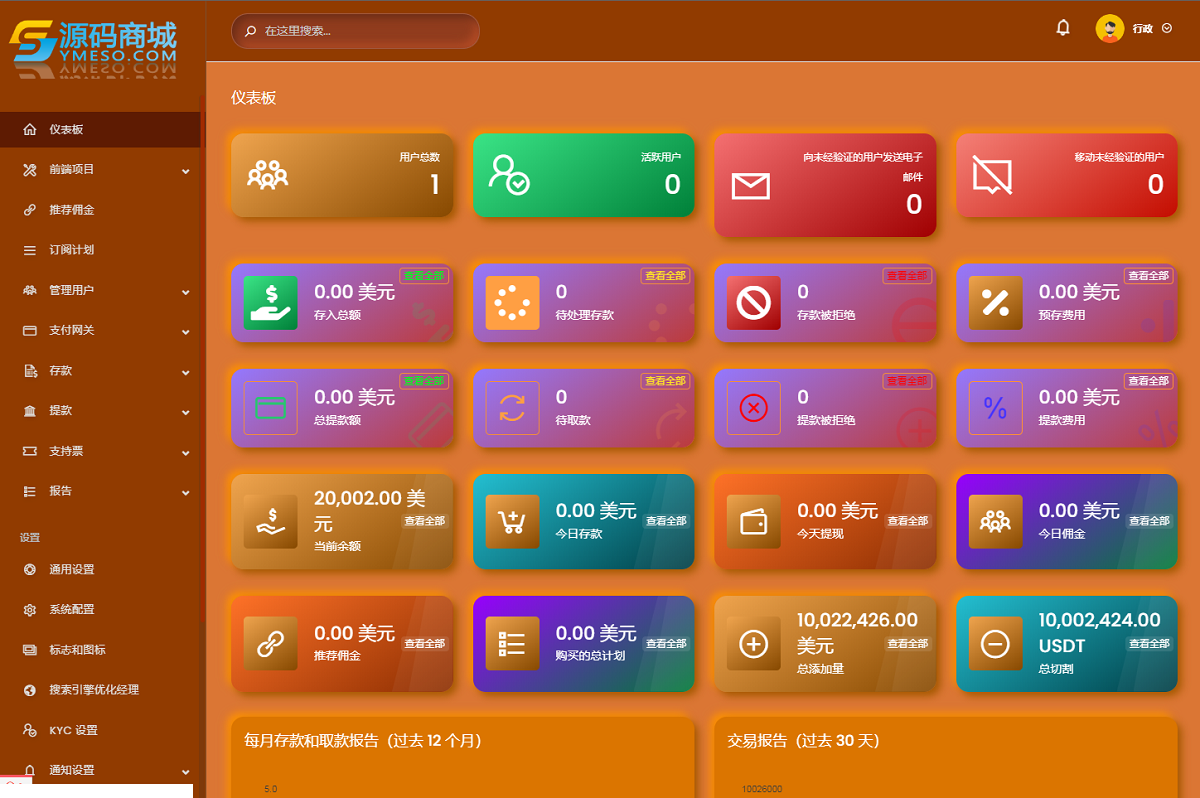Expand the 行政 account dropdown arrow
Image resolution: width=1200 pixels, height=798 pixels.
(x=1166, y=29)
